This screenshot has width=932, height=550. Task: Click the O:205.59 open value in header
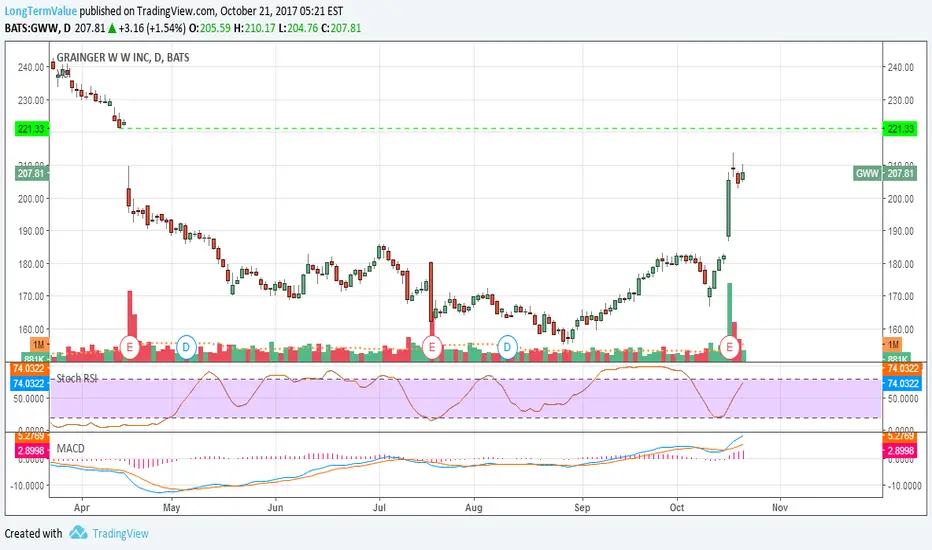[x=210, y=28]
